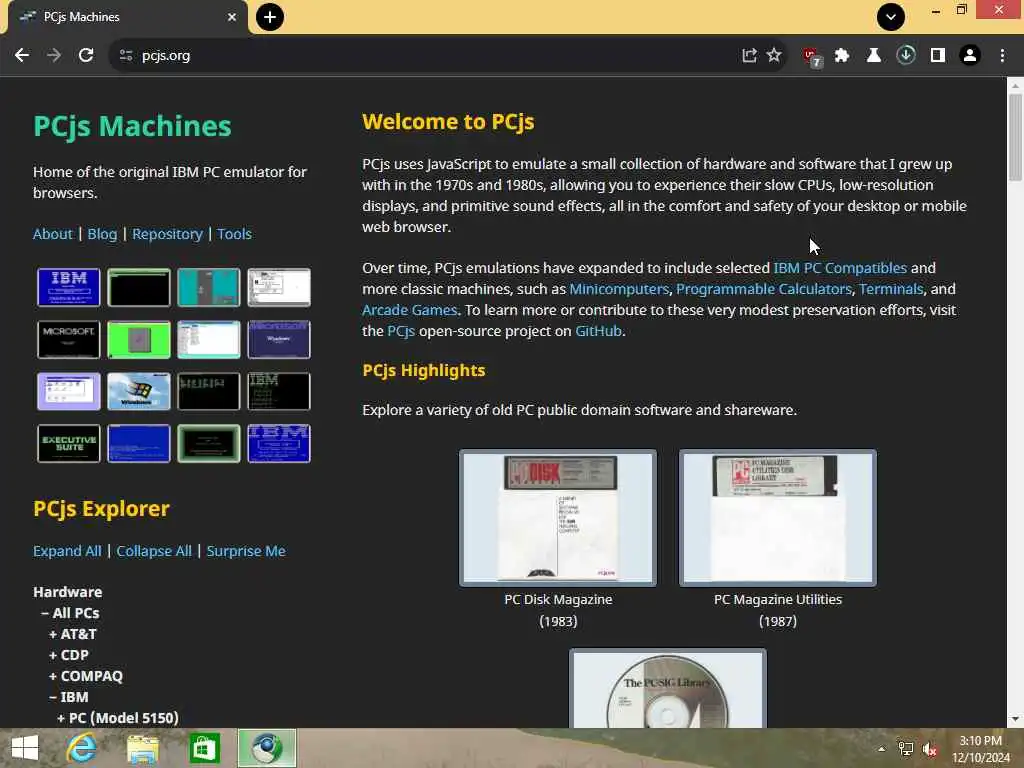Open the EXECUTIVE SUITE thumbnail
The image size is (1024, 768).
point(69,443)
